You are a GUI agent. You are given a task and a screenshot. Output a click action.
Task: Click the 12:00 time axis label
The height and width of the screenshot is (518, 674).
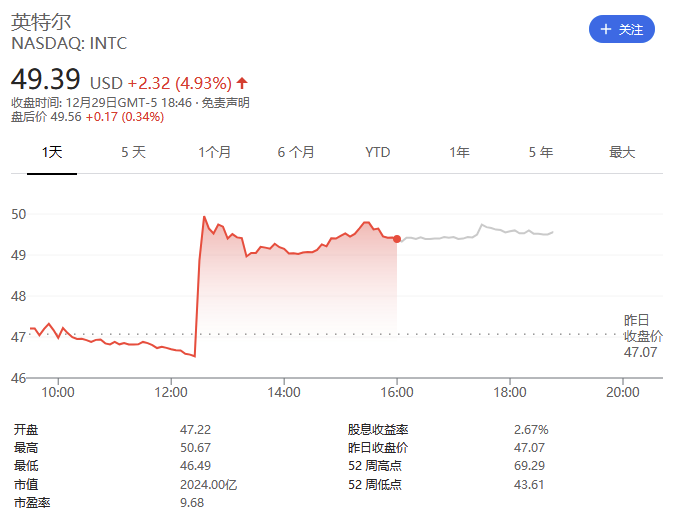(172, 393)
